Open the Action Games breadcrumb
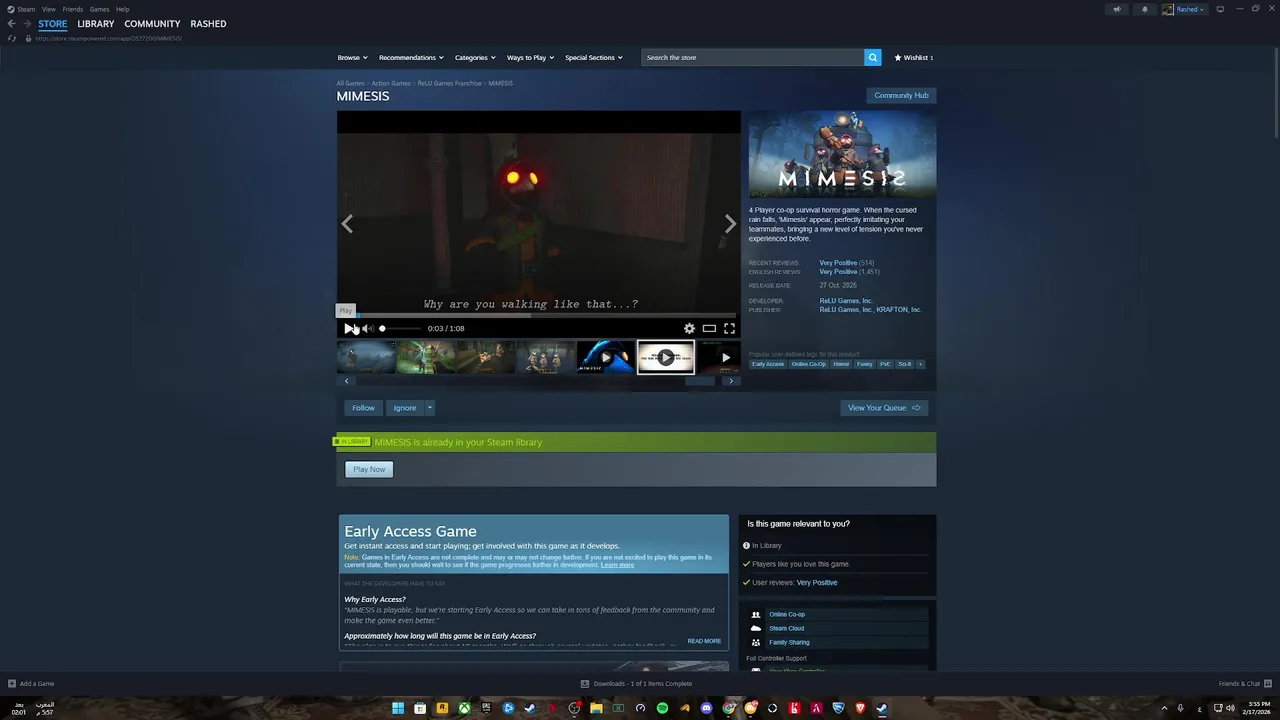The image size is (1280, 720). click(391, 84)
